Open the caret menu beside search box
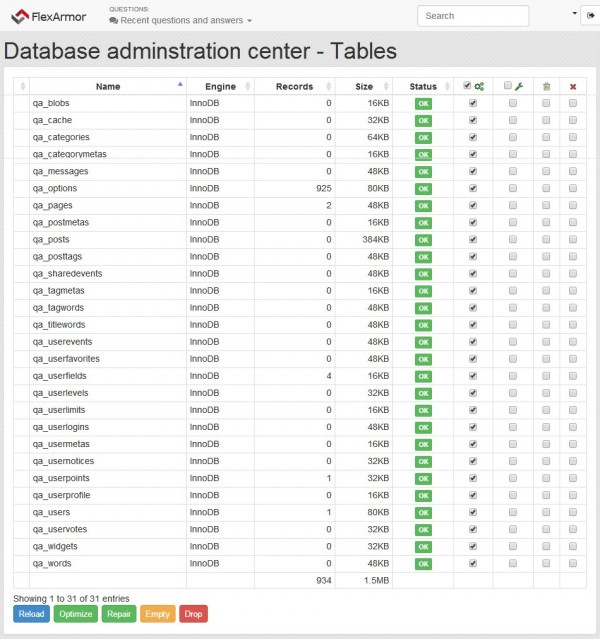The image size is (600, 639). coord(575,15)
